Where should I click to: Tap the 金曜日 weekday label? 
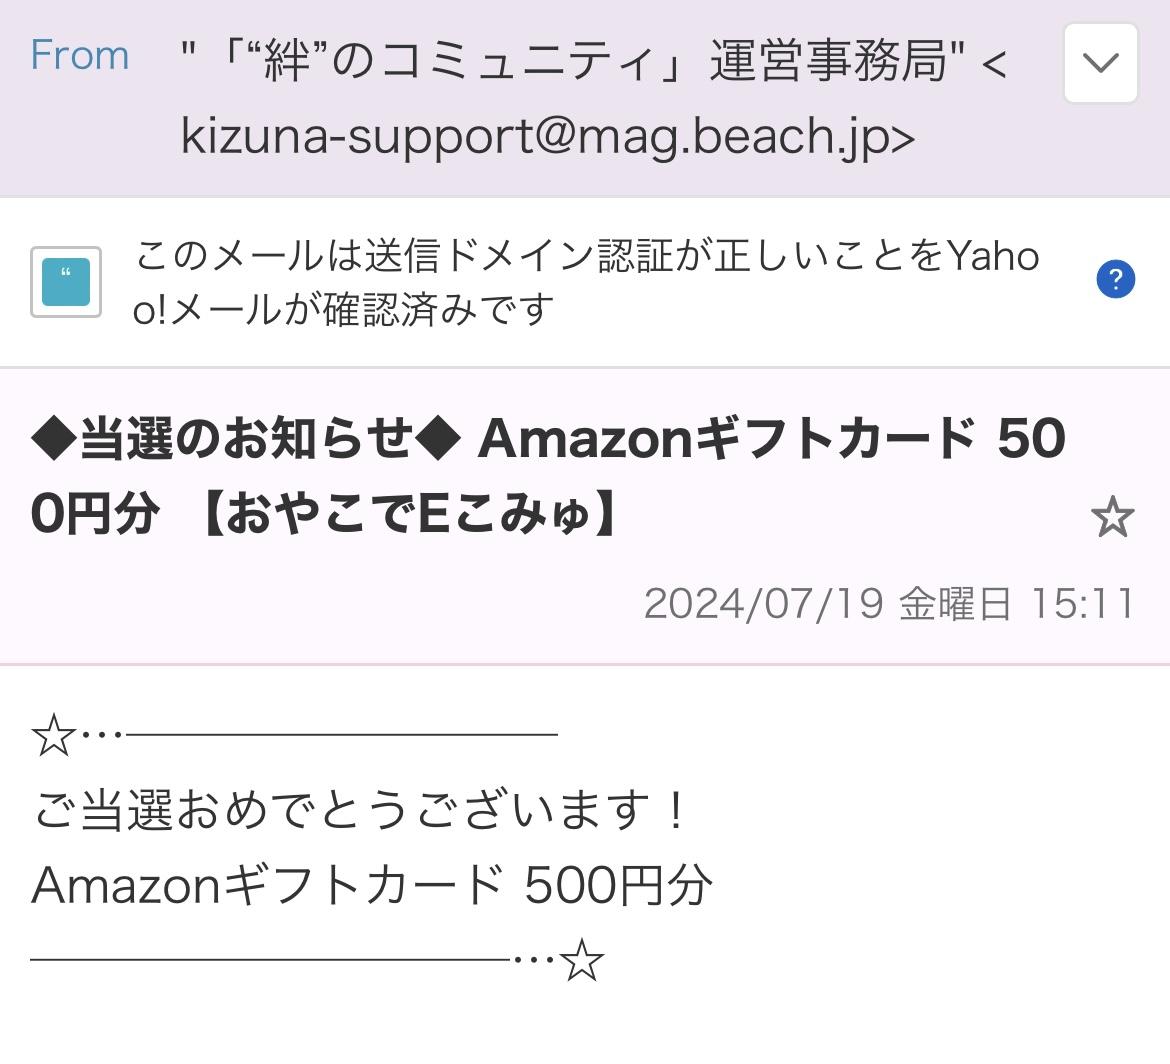(x=955, y=604)
